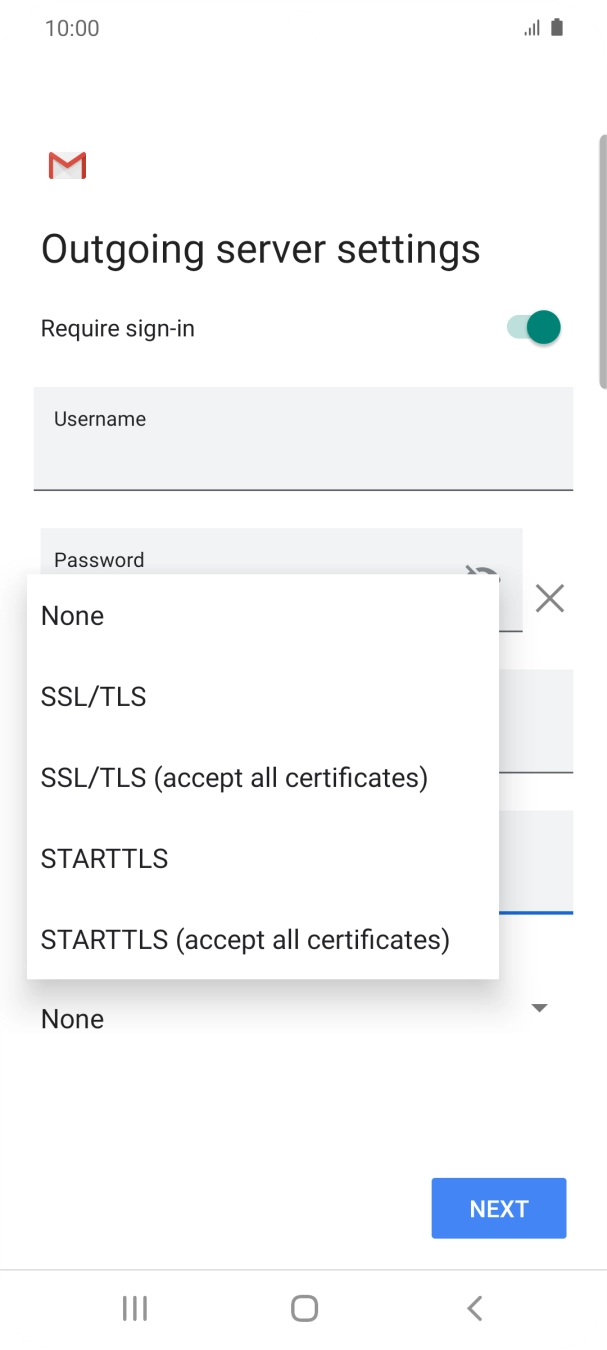Tap the home navigation icon
607x1350 pixels.
(304, 1308)
